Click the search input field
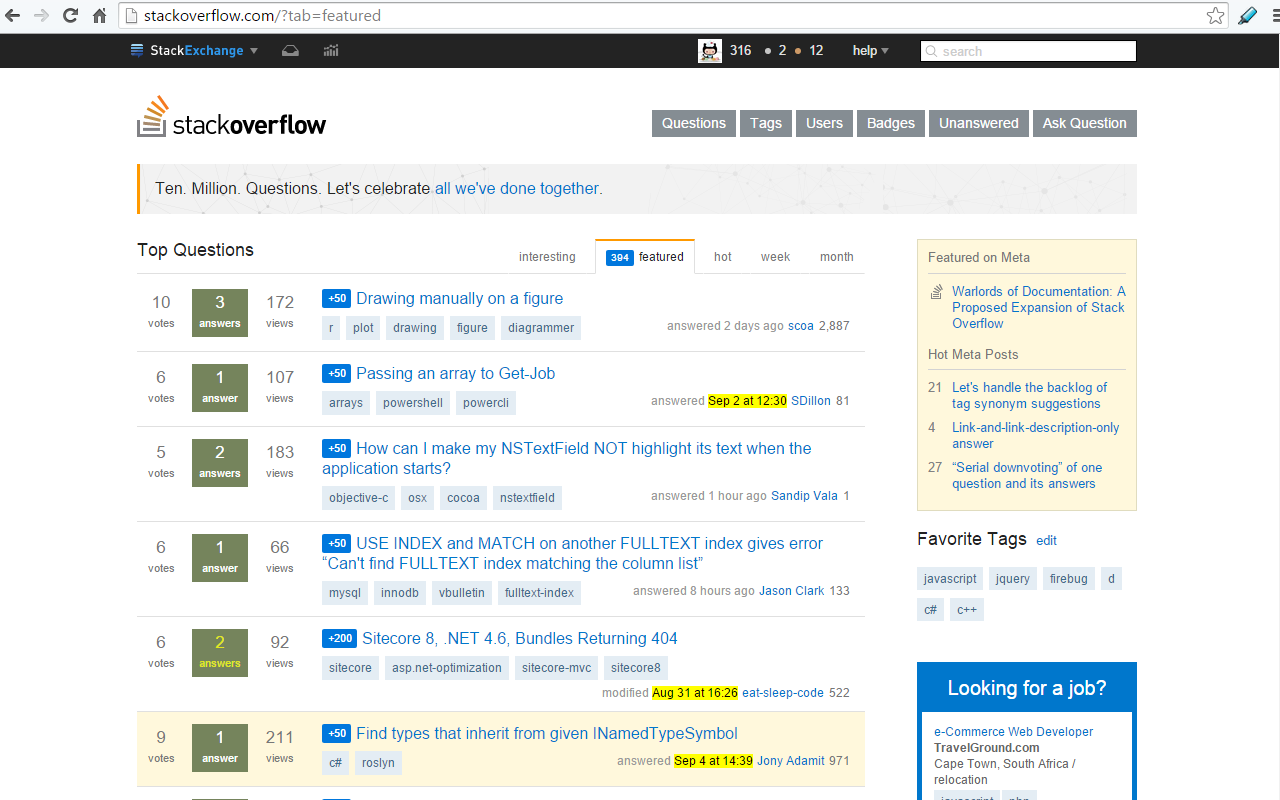The width and height of the screenshot is (1280, 800). 1028,51
